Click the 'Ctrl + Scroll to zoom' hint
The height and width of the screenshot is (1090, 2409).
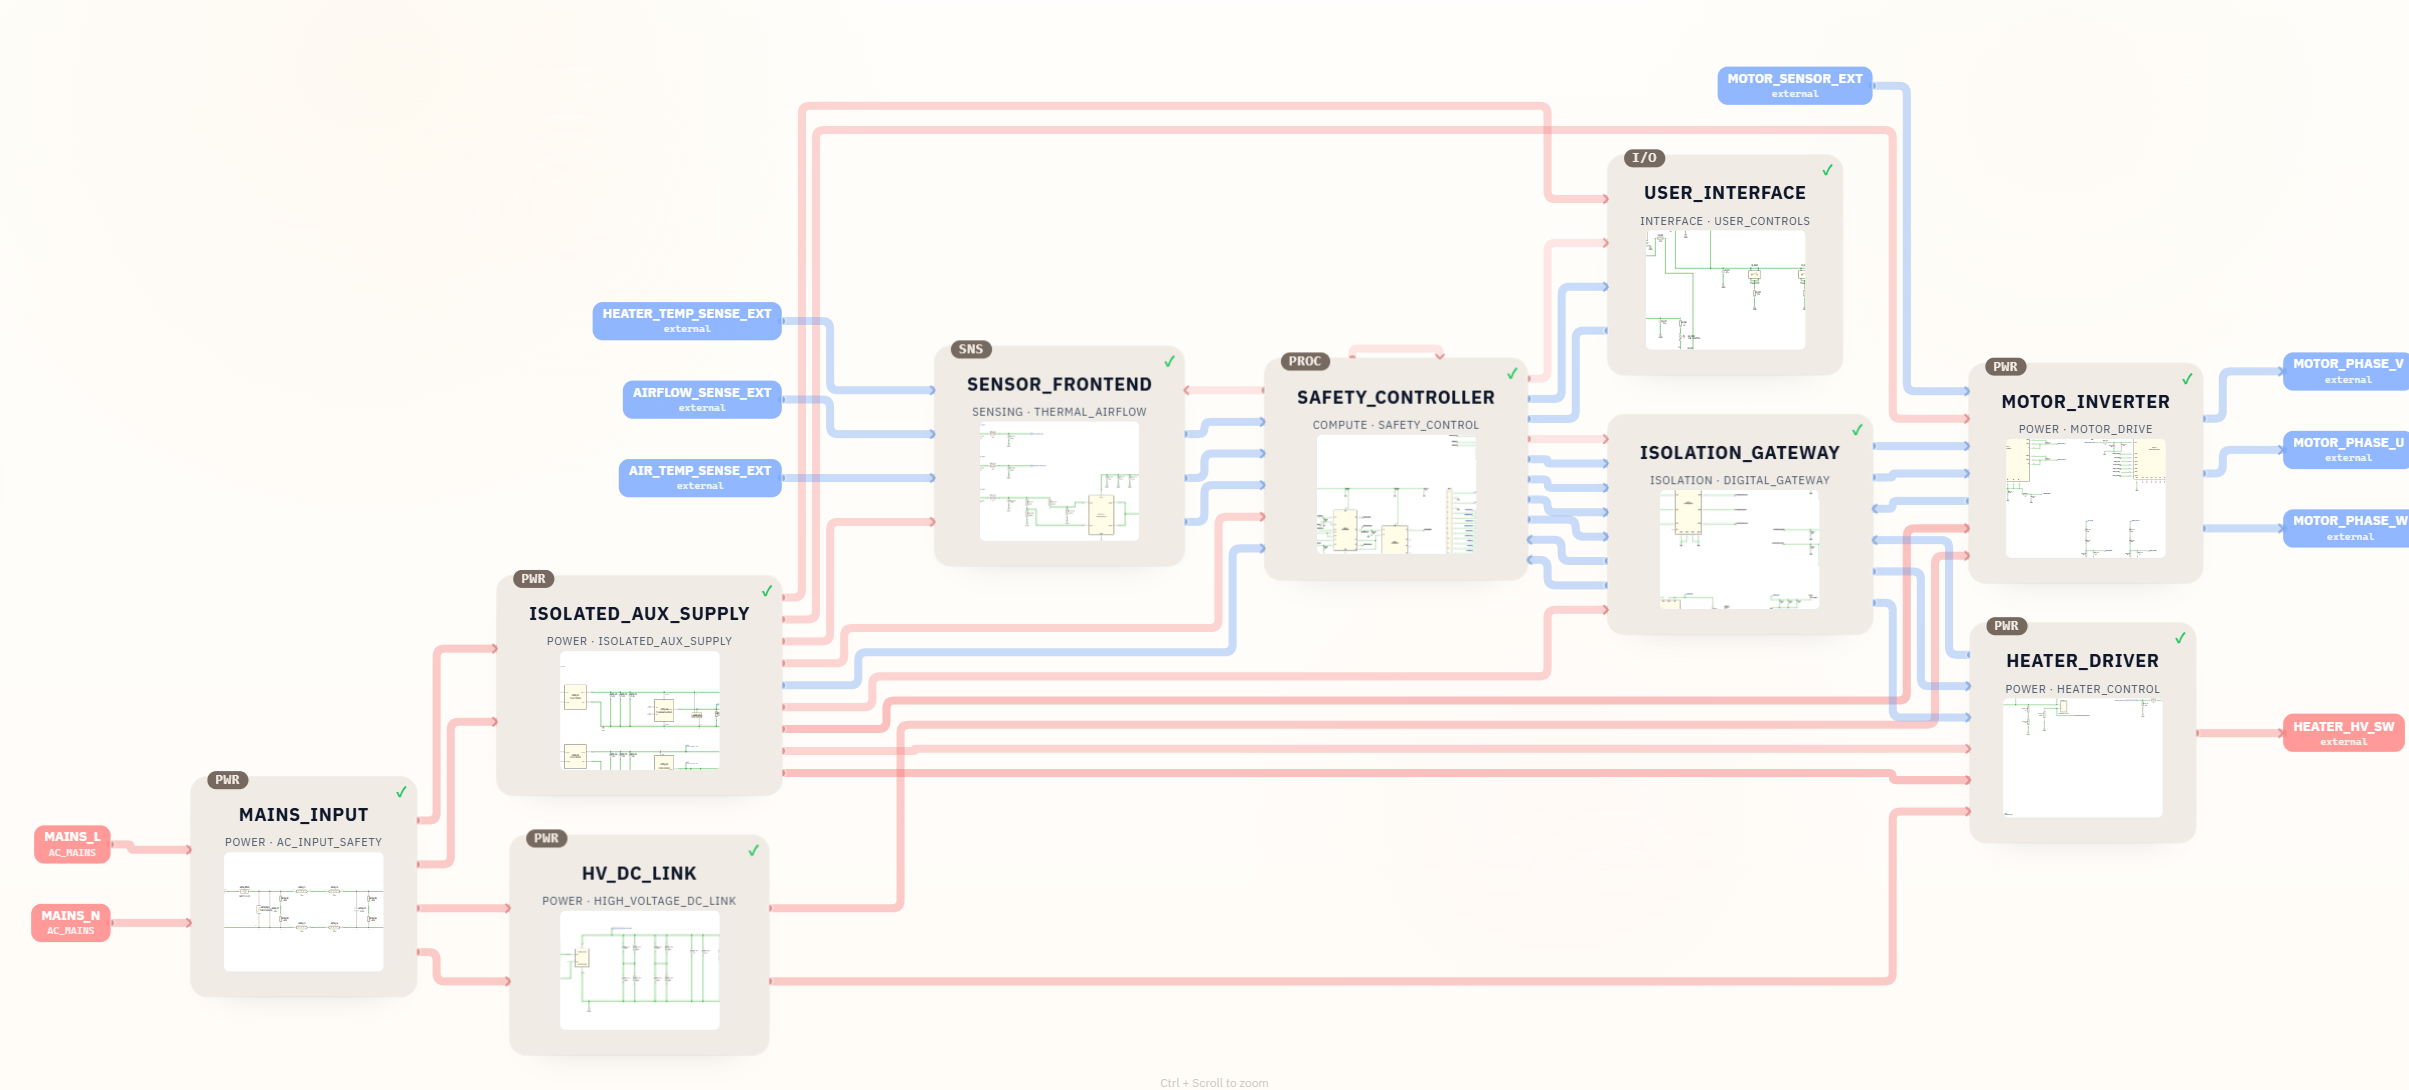click(x=1214, y=1083)
